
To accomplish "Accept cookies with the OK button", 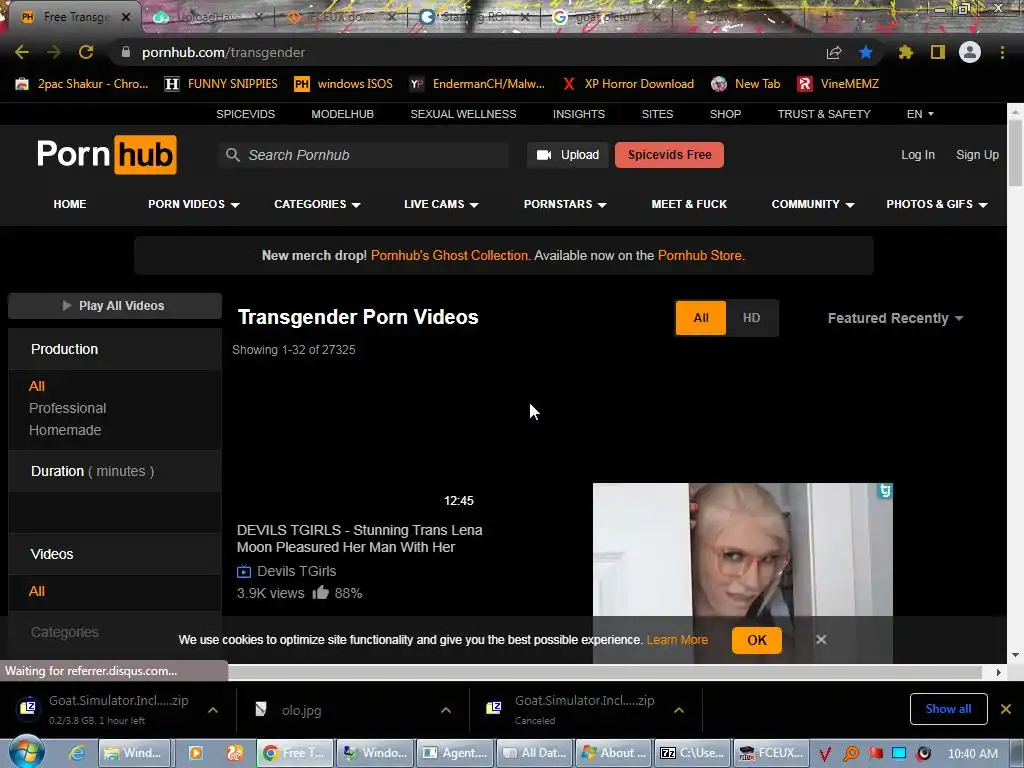I will point(757,640).
